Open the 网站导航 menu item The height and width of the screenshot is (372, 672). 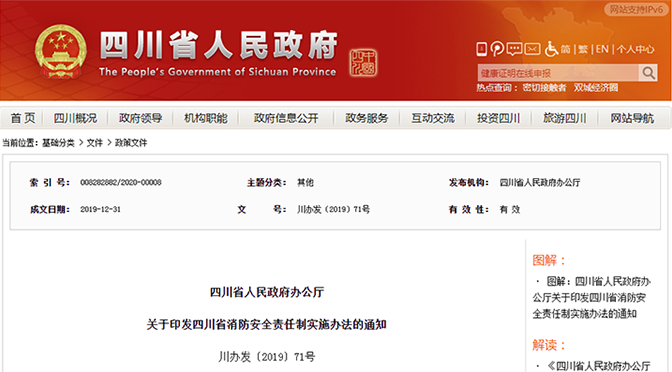tap(632, 118)
